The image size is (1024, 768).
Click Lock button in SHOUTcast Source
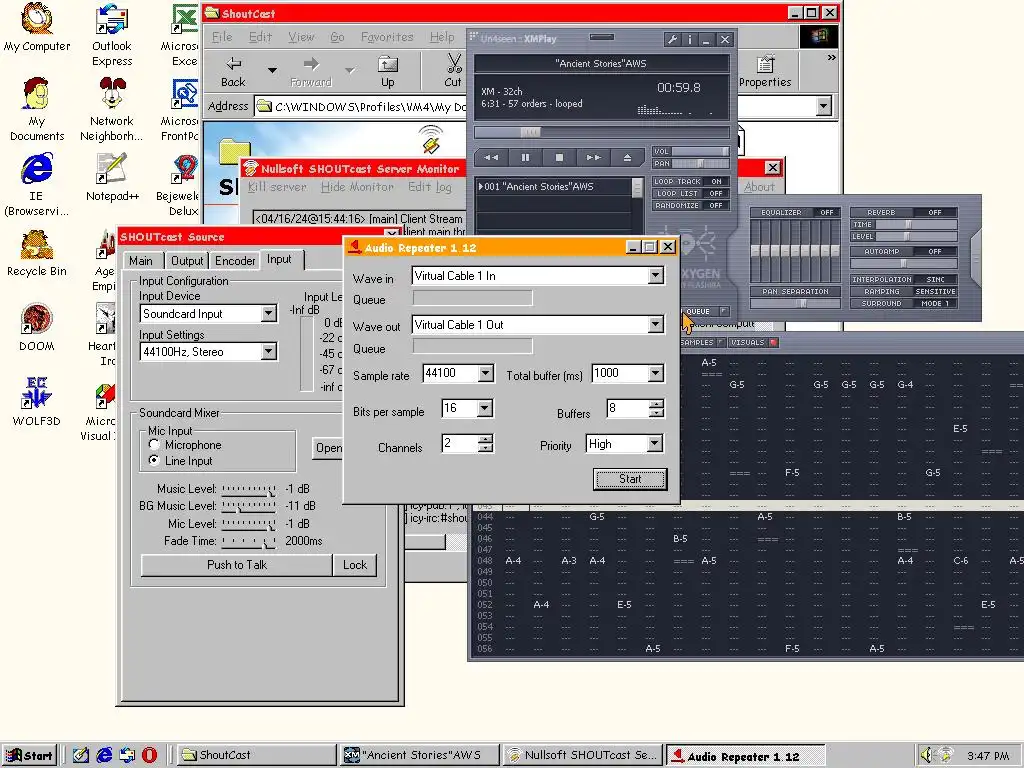(355, 565)
